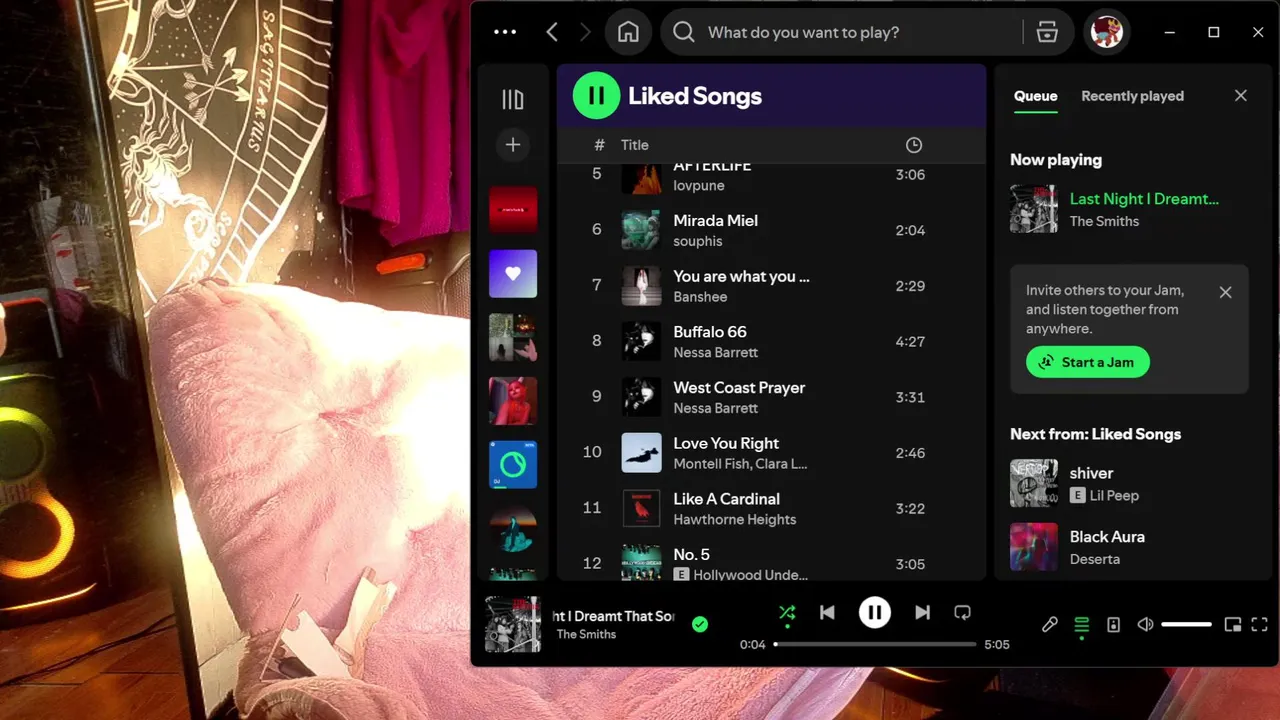Open the profile avatar menu

click(x=1107, y=32)
